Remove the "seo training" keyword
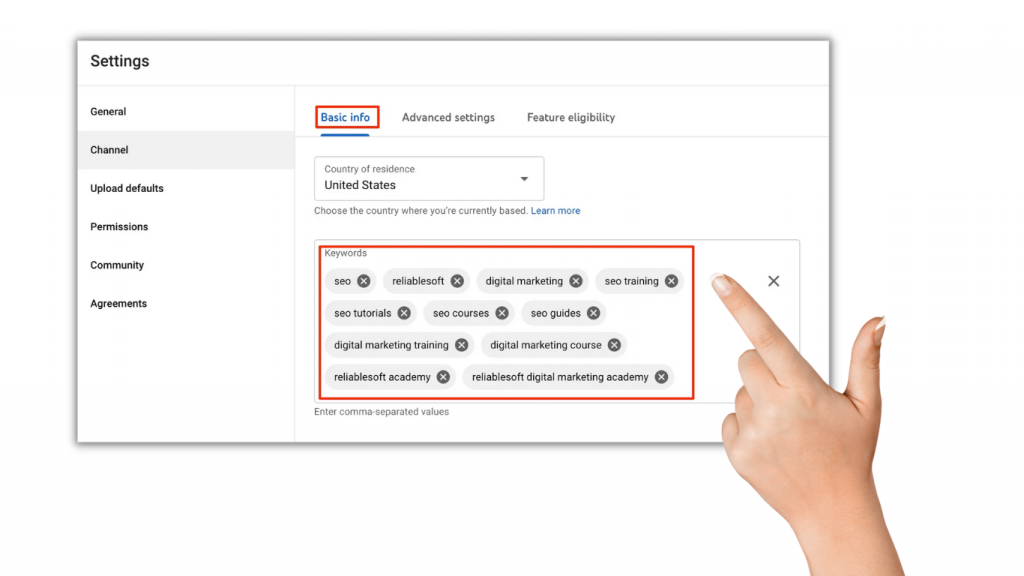 point(671,281)
